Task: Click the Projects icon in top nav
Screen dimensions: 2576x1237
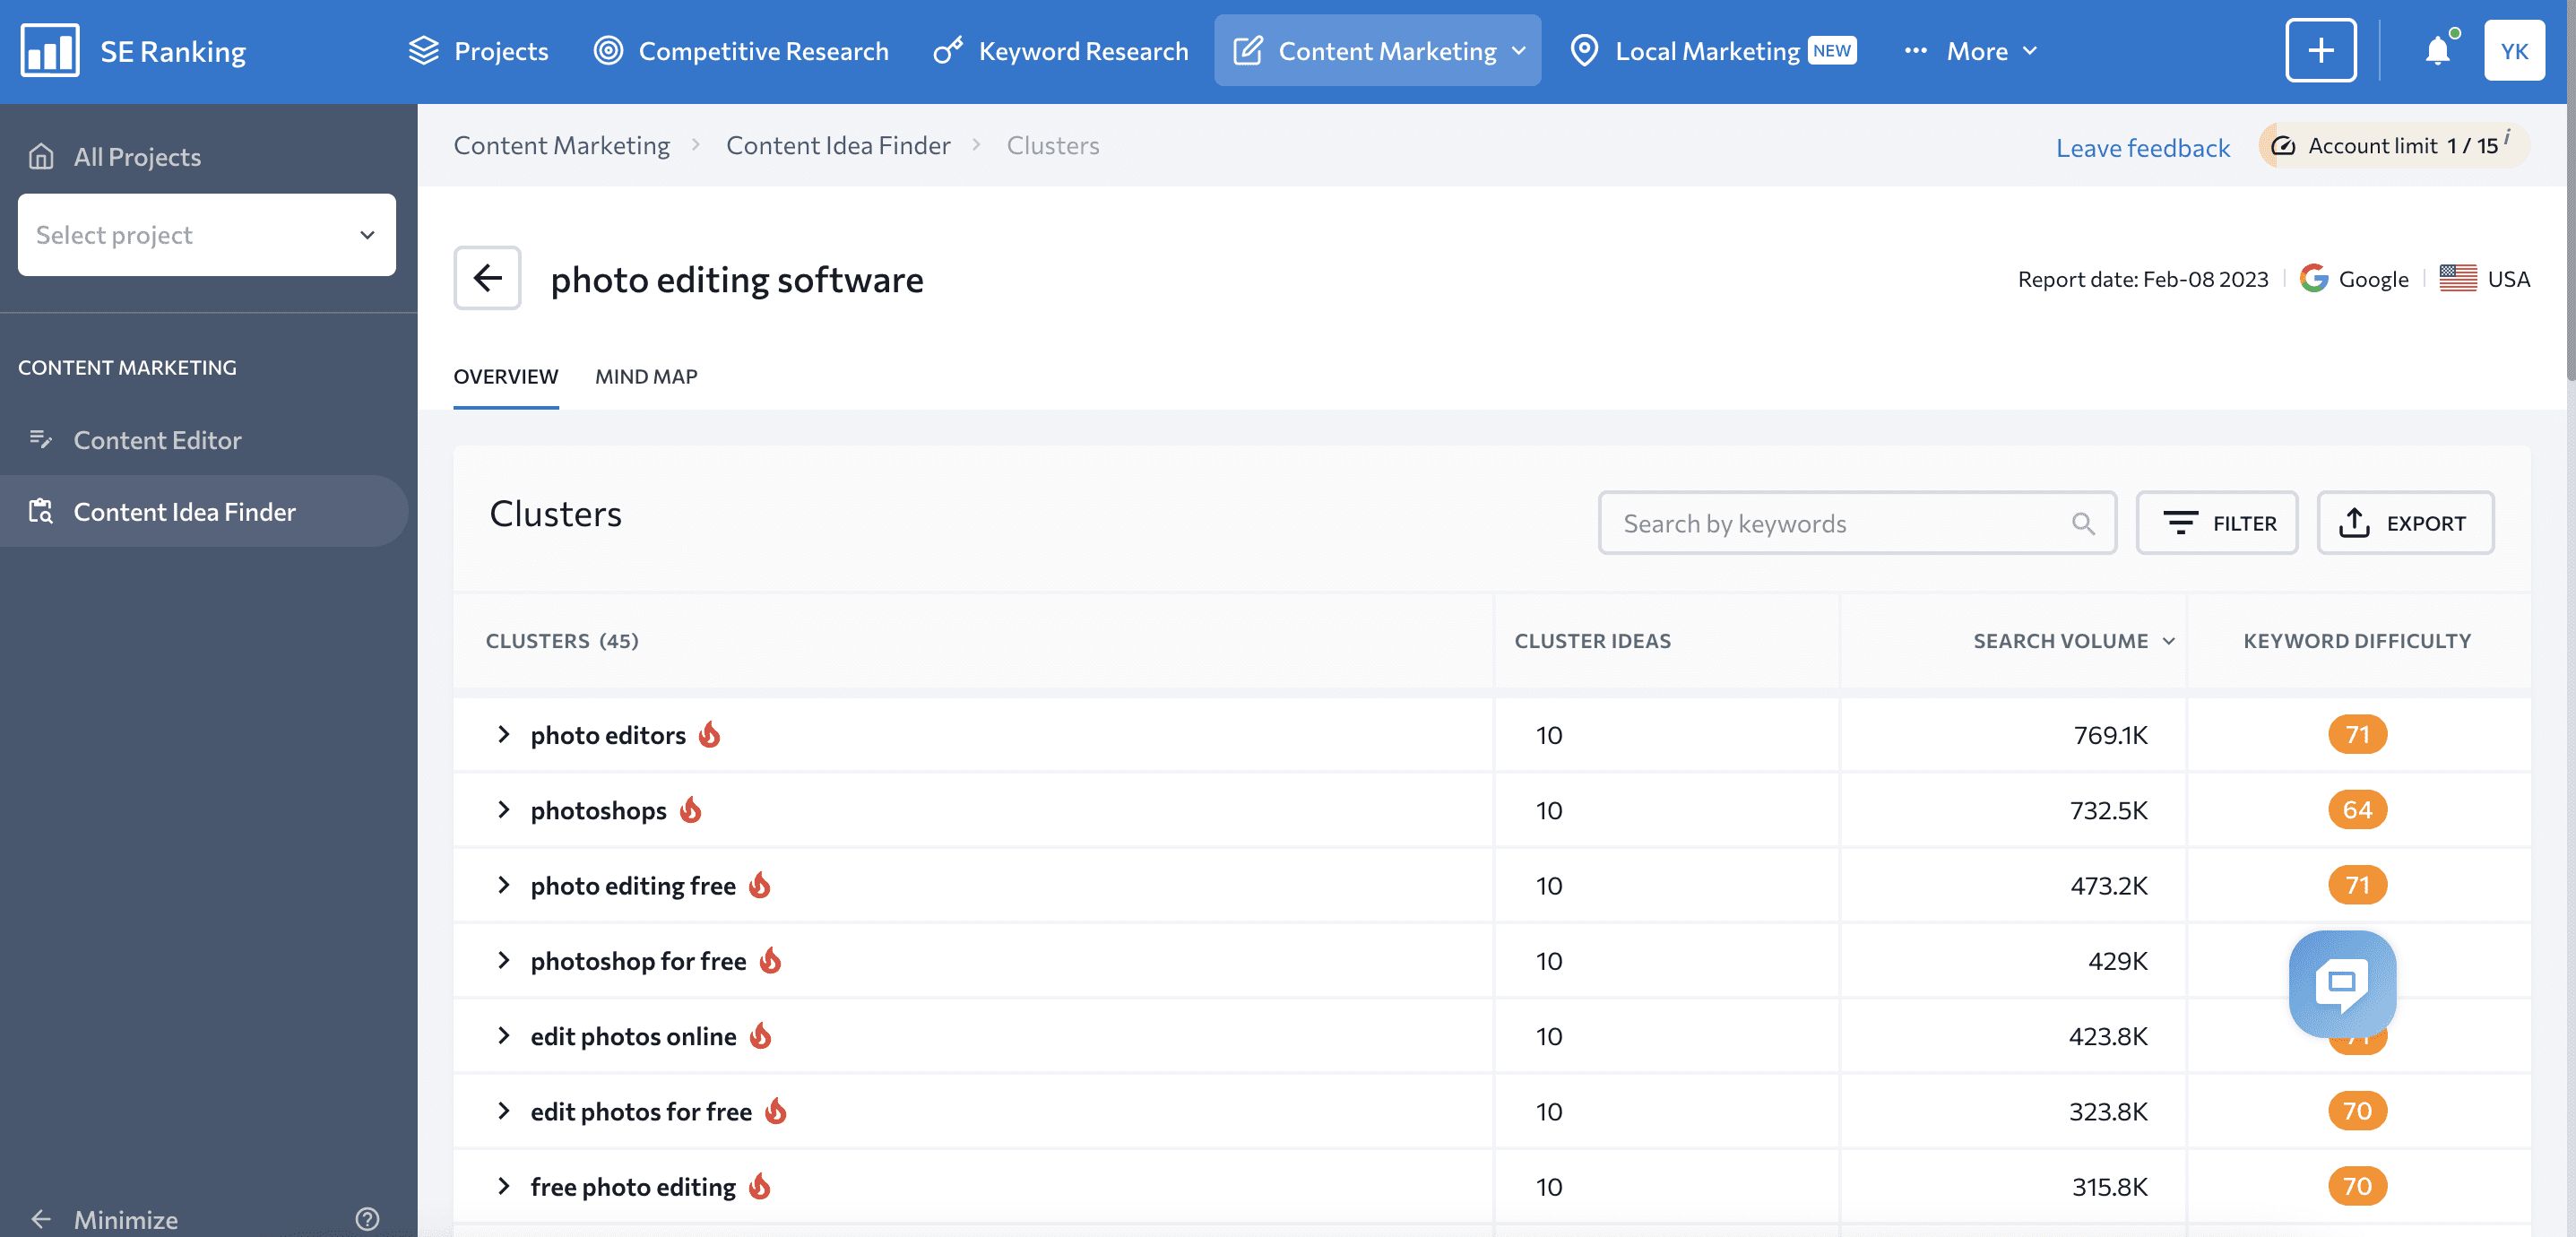Action: pyautogui.click(x=422, y=48)
